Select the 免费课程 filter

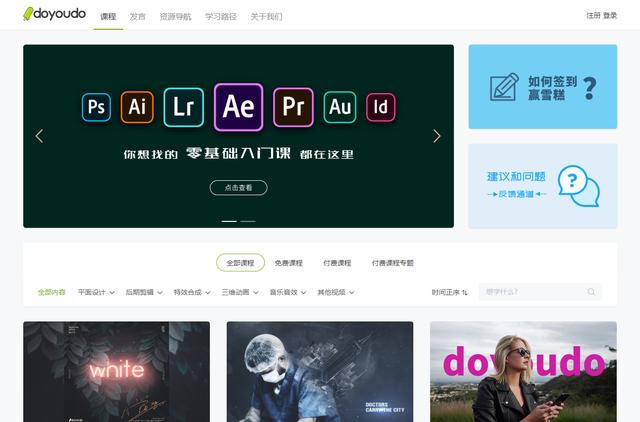click(x=289, y=263)
